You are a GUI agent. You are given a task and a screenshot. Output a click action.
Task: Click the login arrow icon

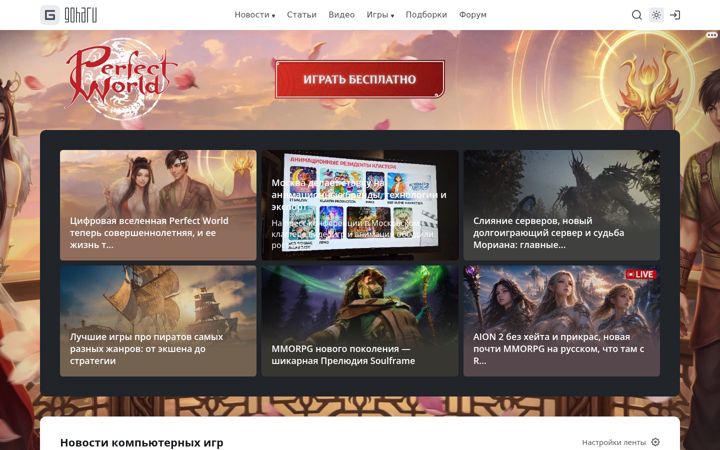pyautogui.click(x=675, y=15)
